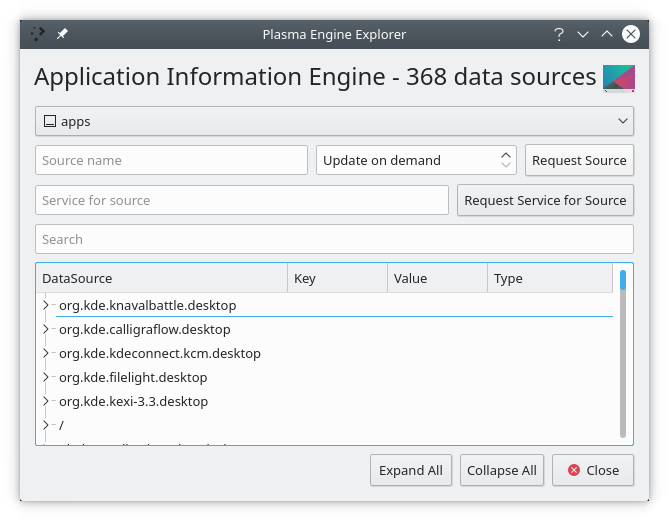Sort by DataSource column header
The image size is (669, 521).
click(x=162, y=278)
